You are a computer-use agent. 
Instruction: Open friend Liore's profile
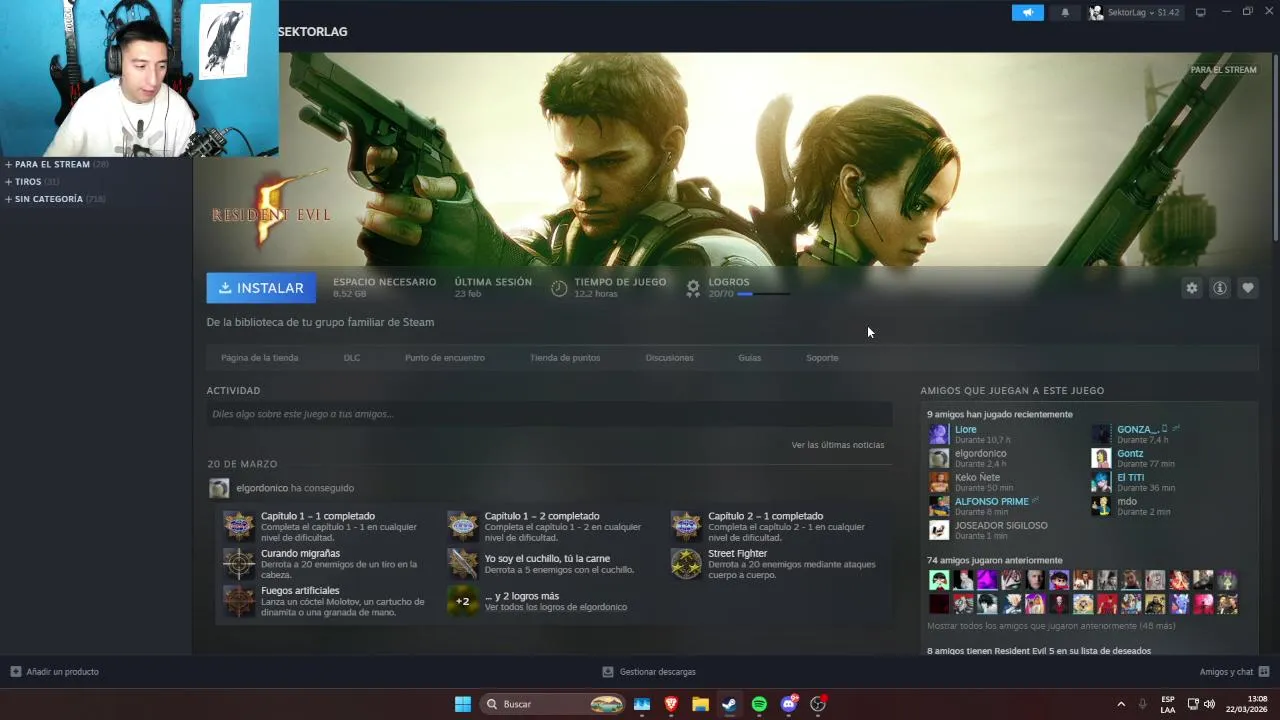tap(965, 430)
